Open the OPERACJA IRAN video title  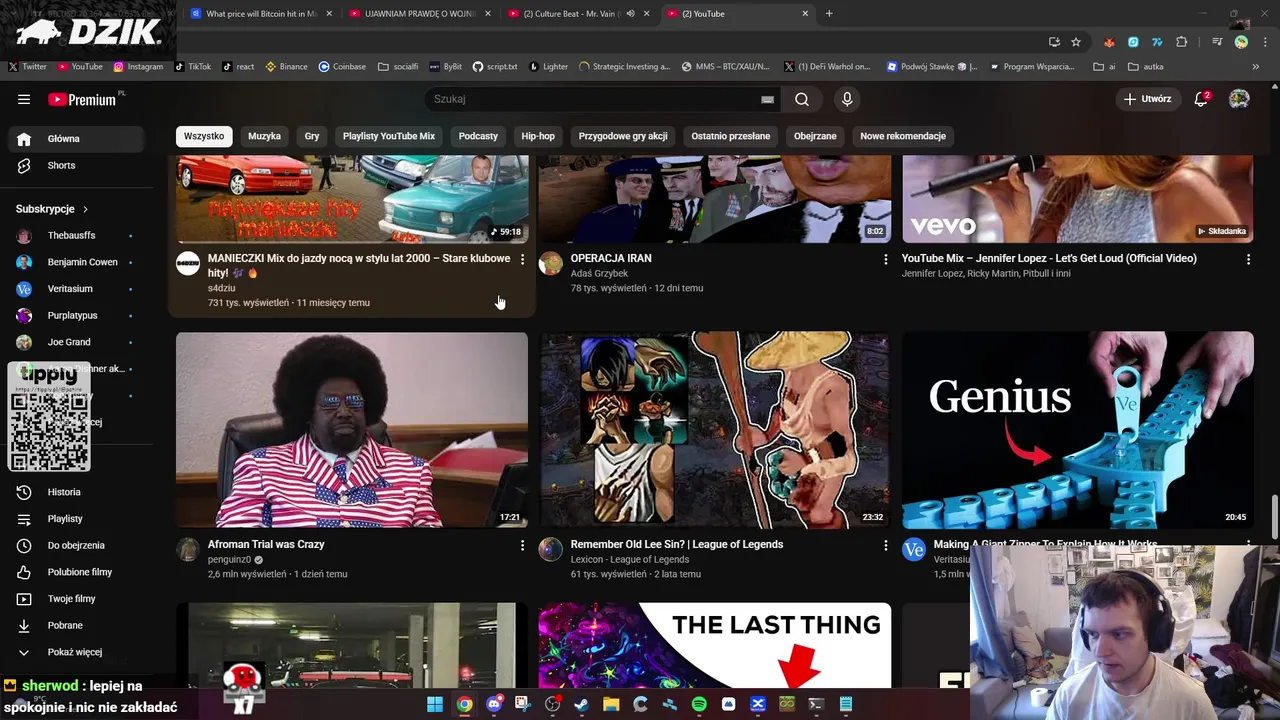coord(611,258)
